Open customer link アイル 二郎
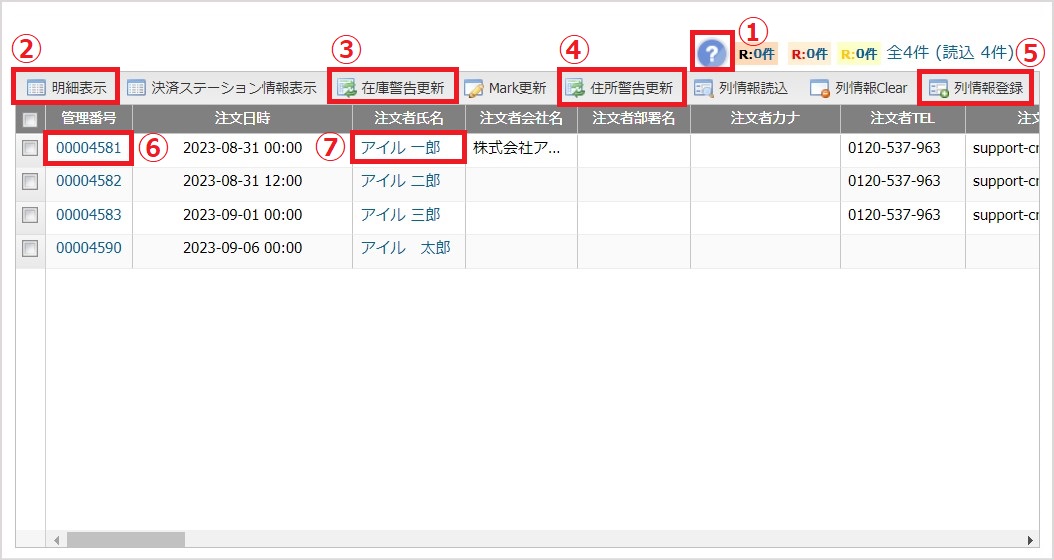The height and width of the screenshot is (560, 1054). (401, 181)
